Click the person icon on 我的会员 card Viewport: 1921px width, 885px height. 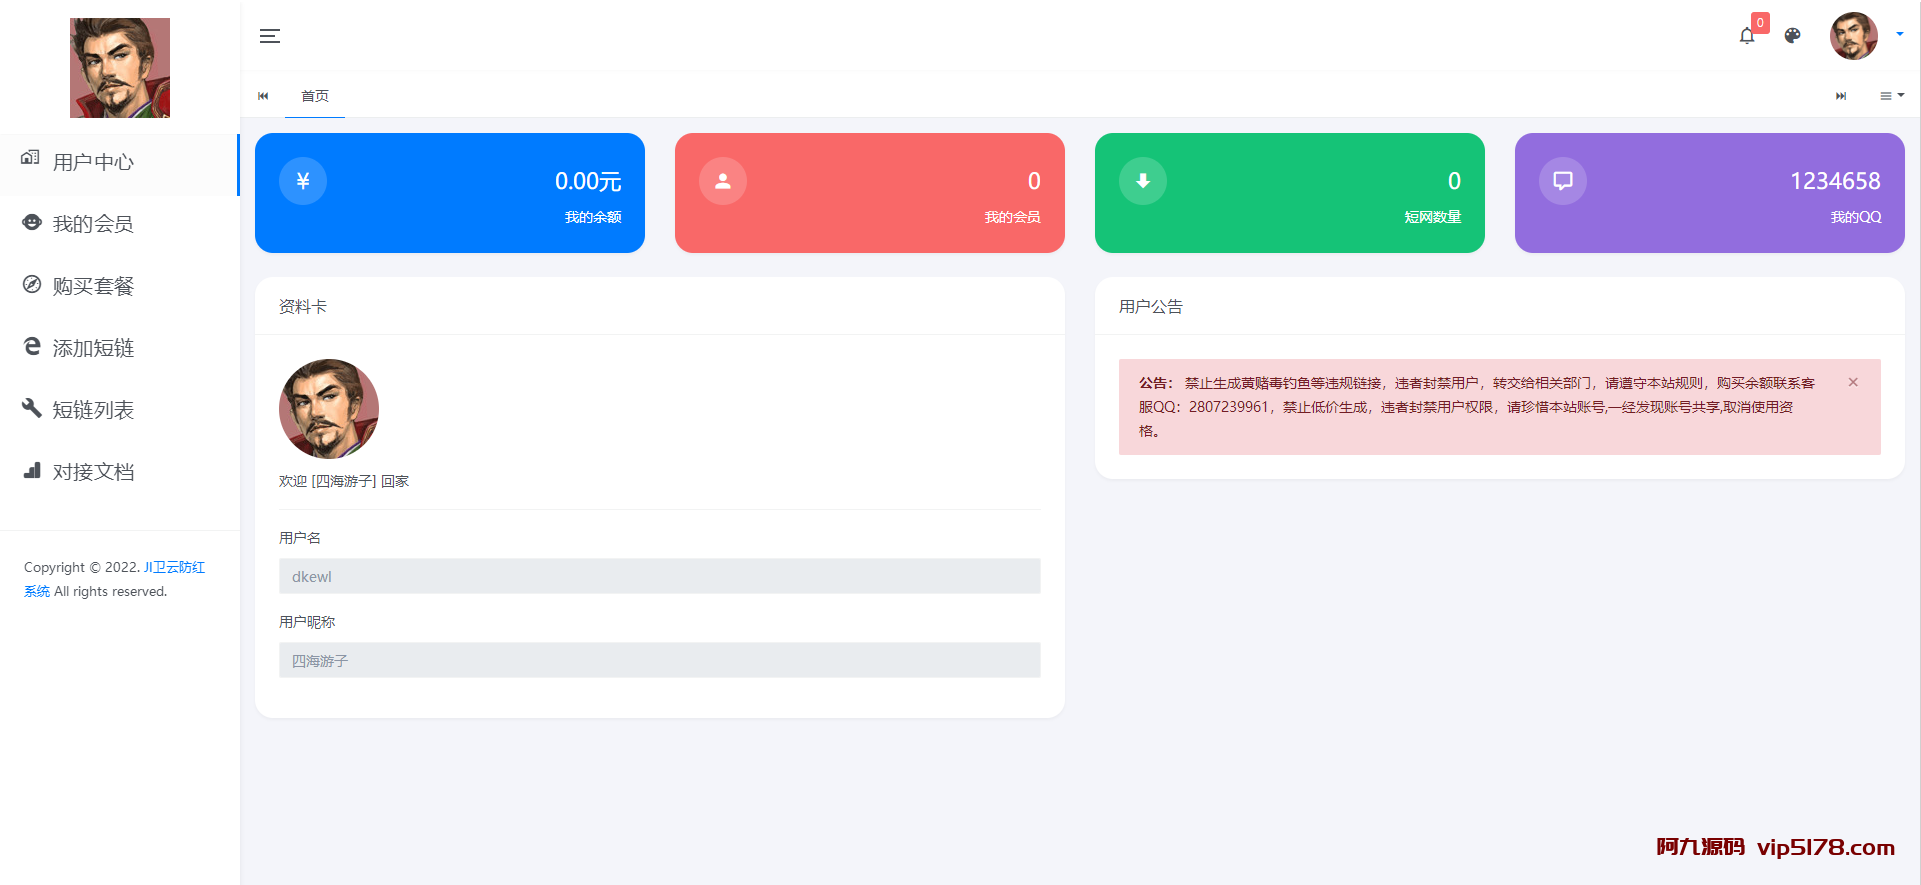click(x=723, y=181)
